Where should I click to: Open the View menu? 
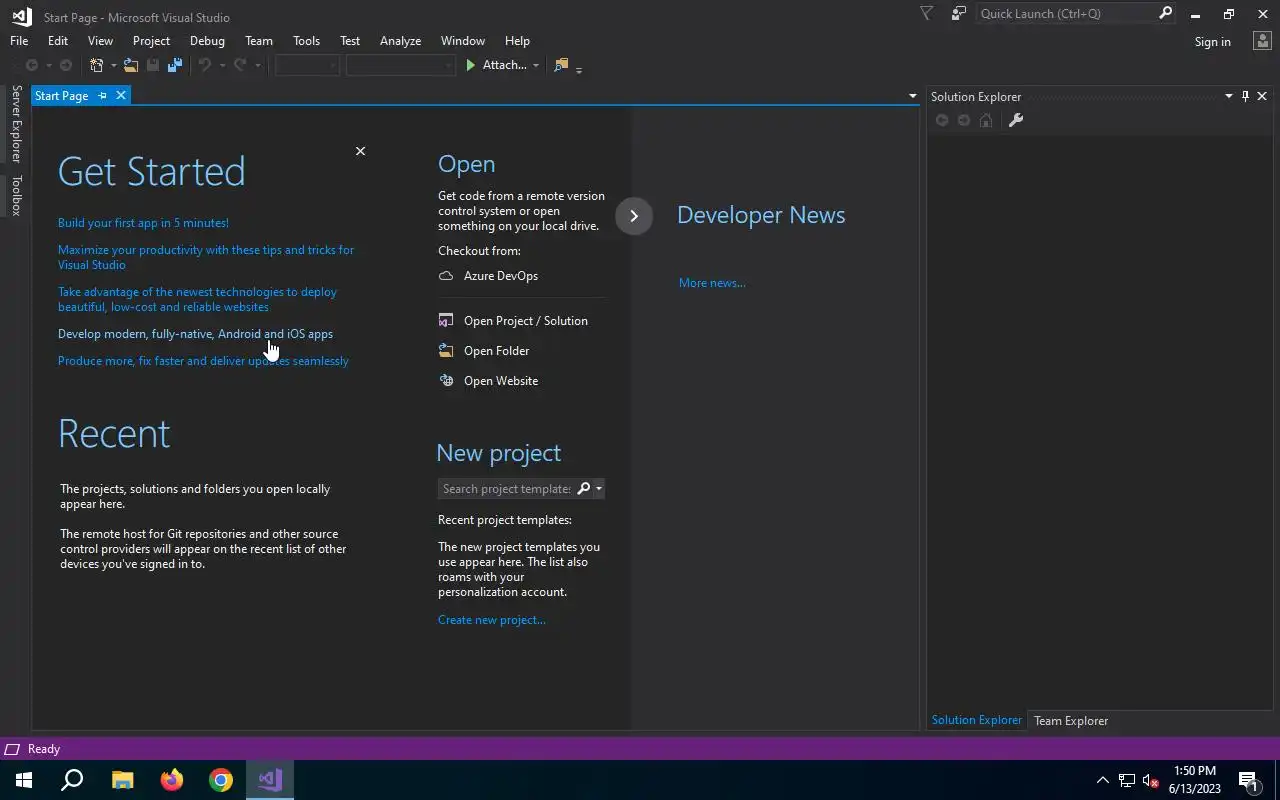[x=100, y=41]
